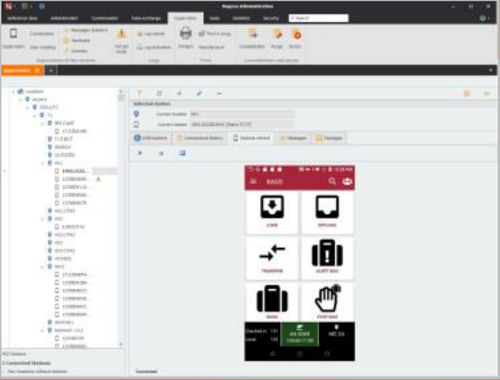Click the yellow icon at toolbar right
Image resolution: width=500 pixels, height=380 pixels.
tap(467, 94)
